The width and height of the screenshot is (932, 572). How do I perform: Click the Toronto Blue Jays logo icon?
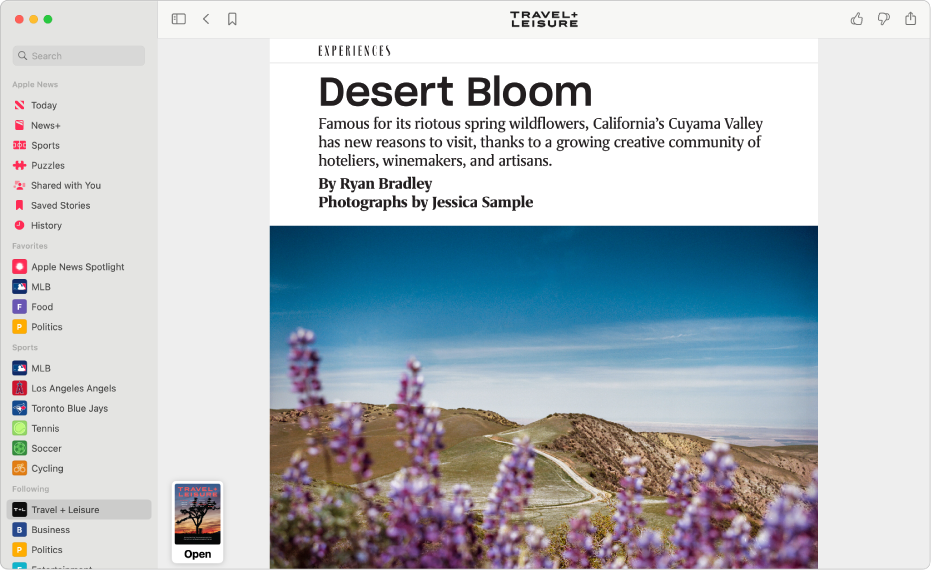click(20, 408)
